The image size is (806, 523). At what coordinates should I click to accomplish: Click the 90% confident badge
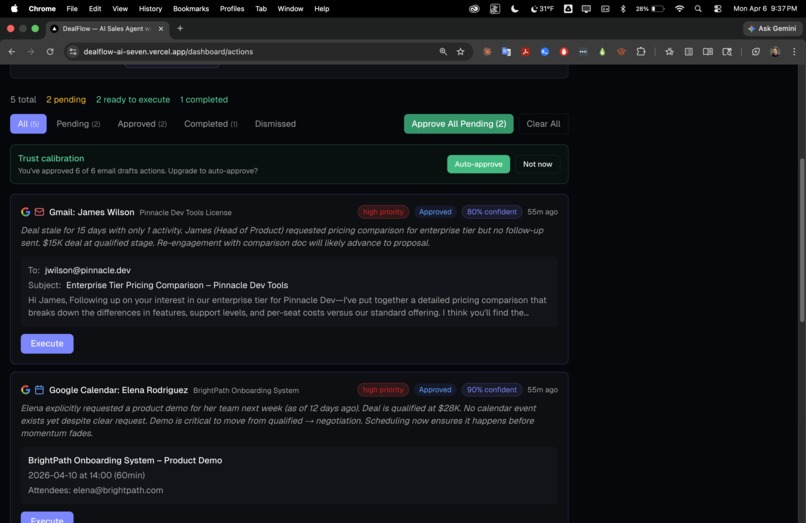(x=492, y=390)
